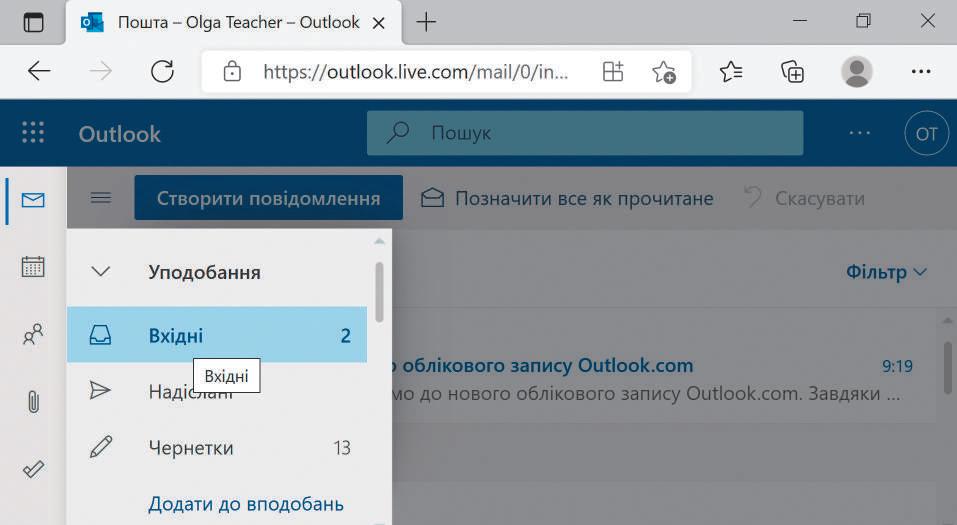Screen dimensions: 957x525
Task: Switch to the Mail module icon
Action: [x=33, y=200]
